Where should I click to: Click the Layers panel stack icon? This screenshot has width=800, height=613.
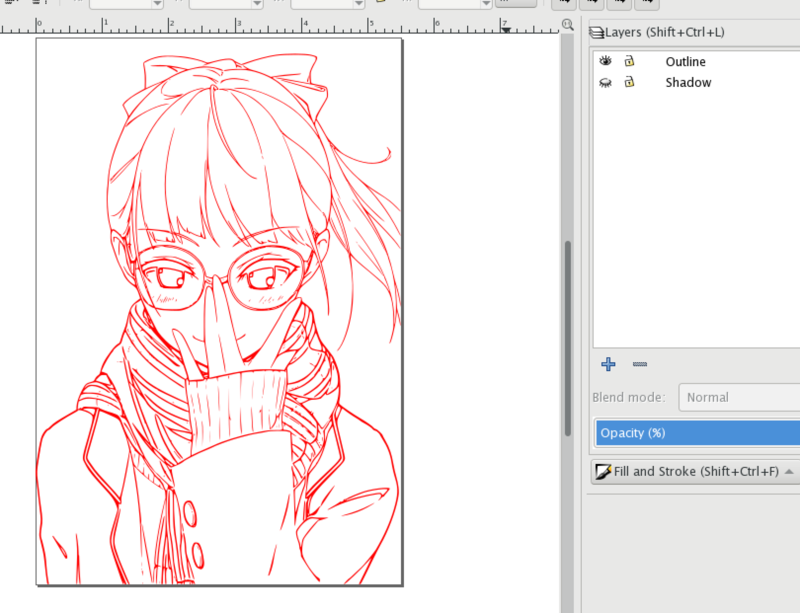(597, 33)
